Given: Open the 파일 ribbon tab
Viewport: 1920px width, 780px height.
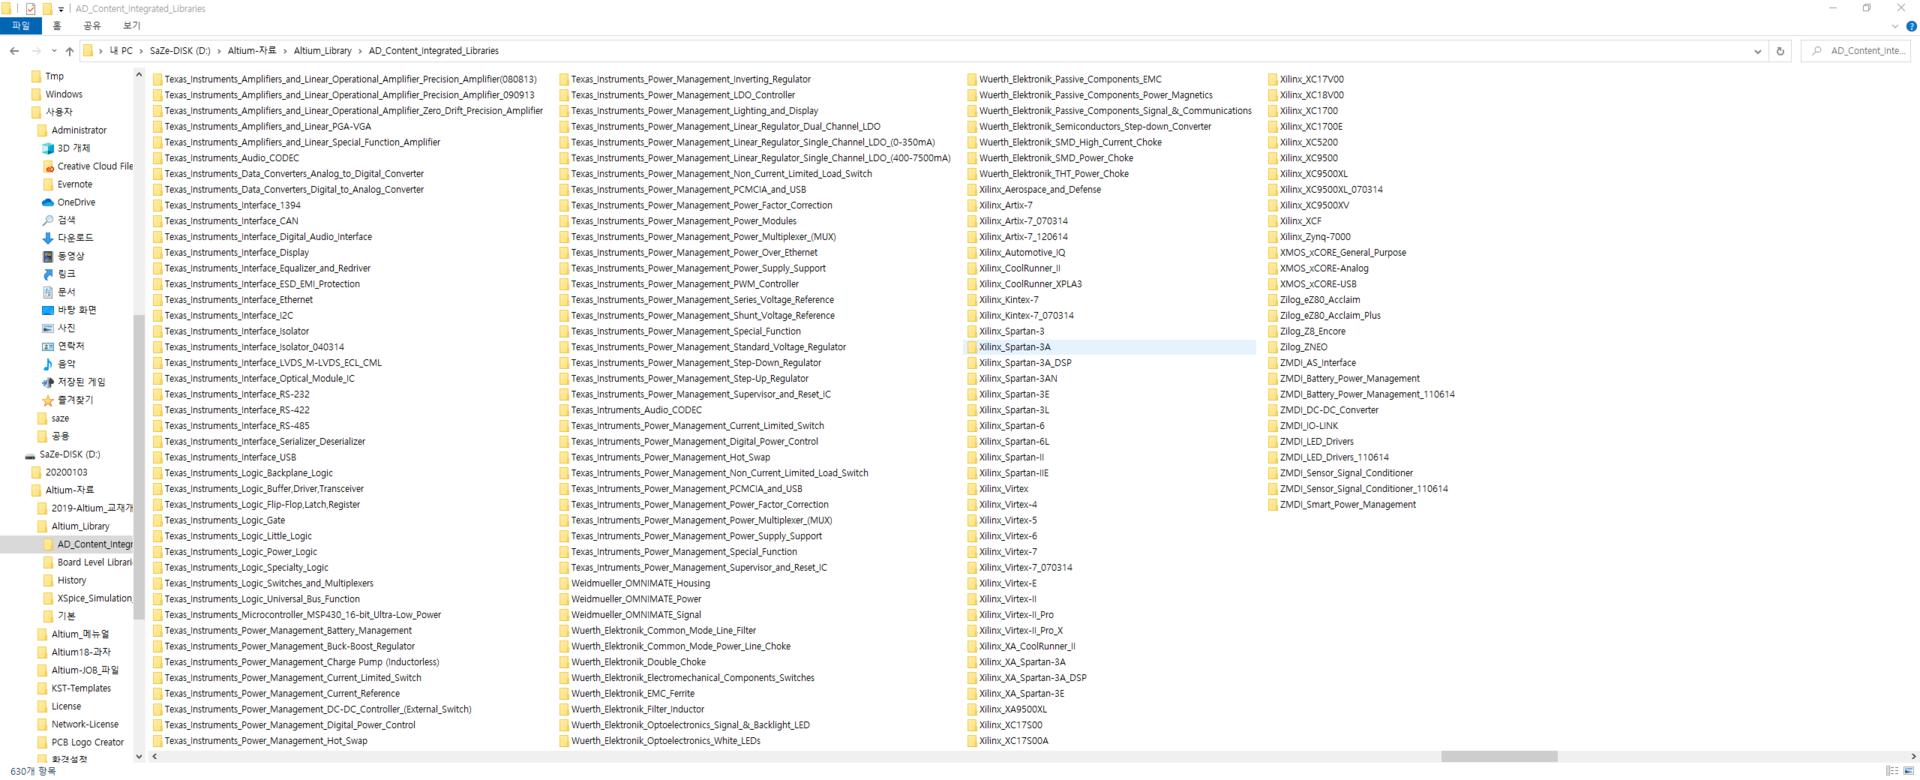Looking at the screenshot, I should (20, 26).
